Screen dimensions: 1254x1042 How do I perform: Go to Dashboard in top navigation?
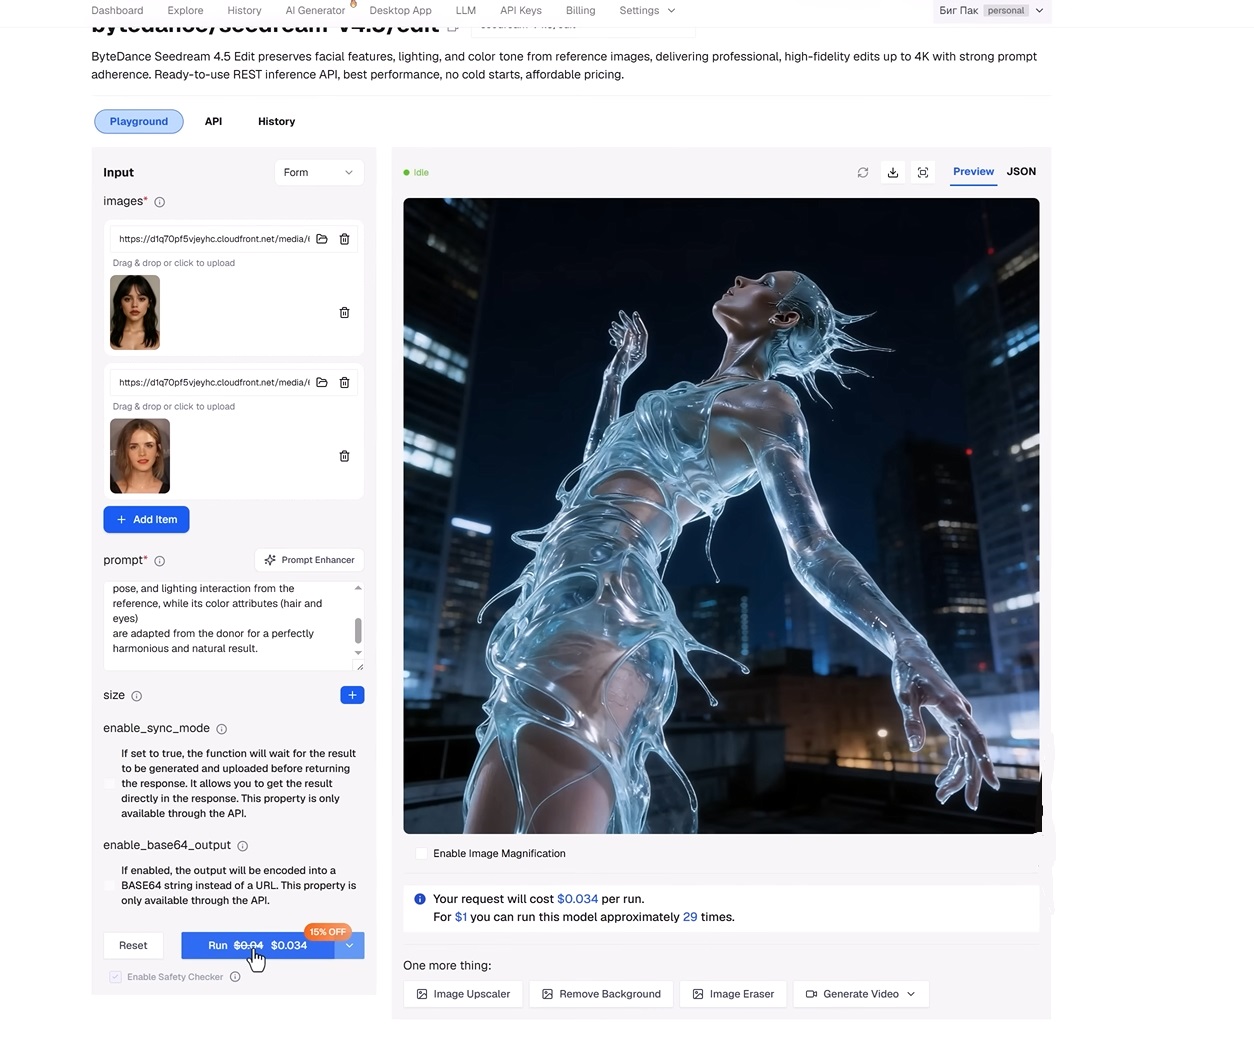(117, 10)
